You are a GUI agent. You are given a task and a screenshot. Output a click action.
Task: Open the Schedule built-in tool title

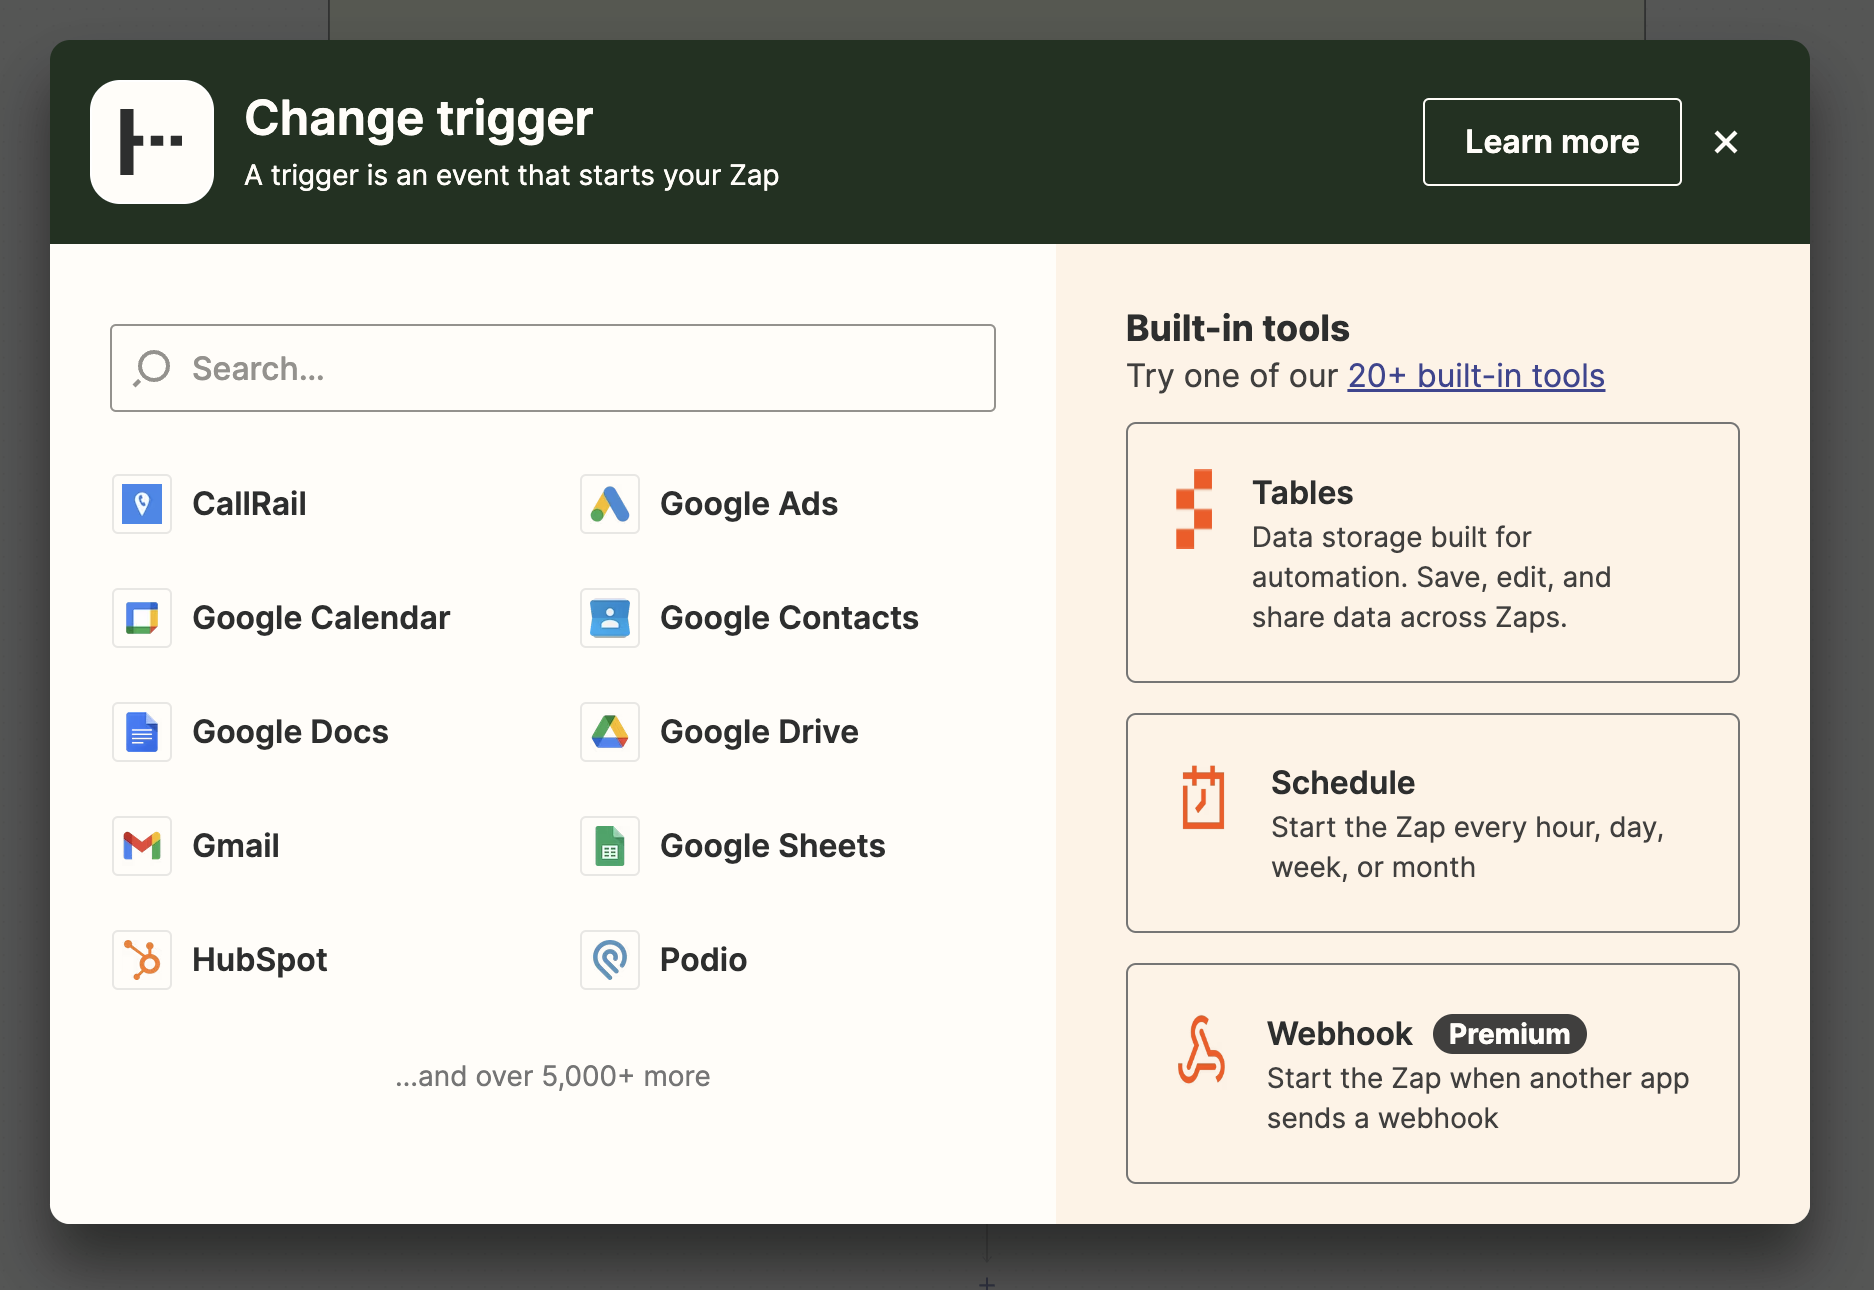pyautogui.click(x=1343, y=783)
